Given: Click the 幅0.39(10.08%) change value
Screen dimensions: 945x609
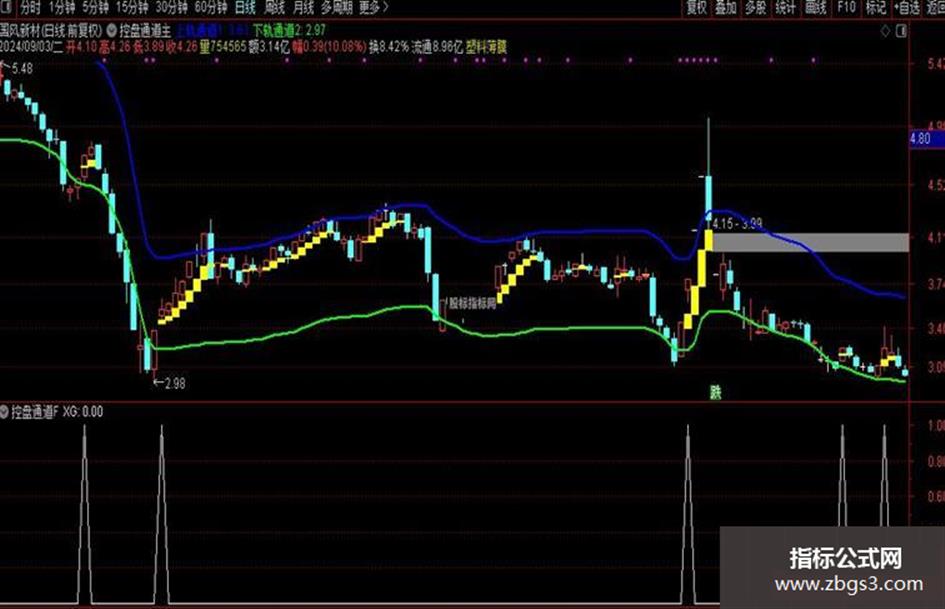Looking at the screenshot, I should tap(330, 46).
